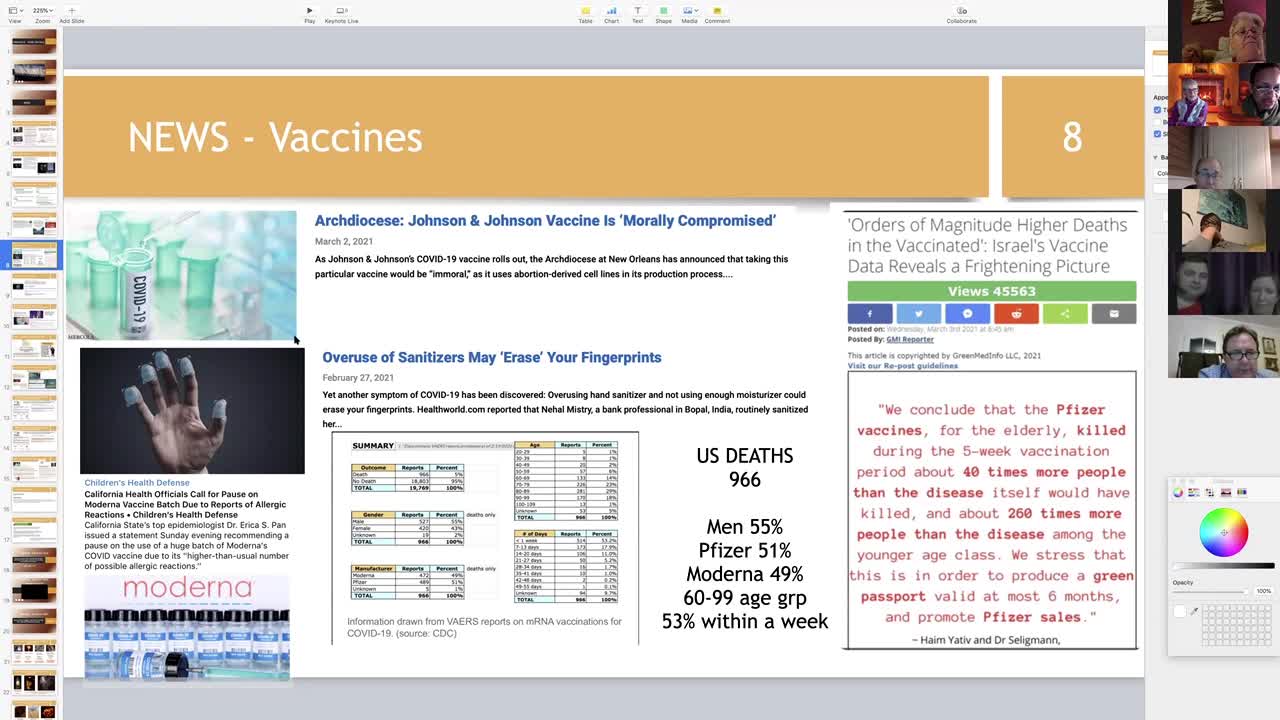Select the slide number 8 box
The width and height of the screenshot is (1280, 720).
point(1072,137)
